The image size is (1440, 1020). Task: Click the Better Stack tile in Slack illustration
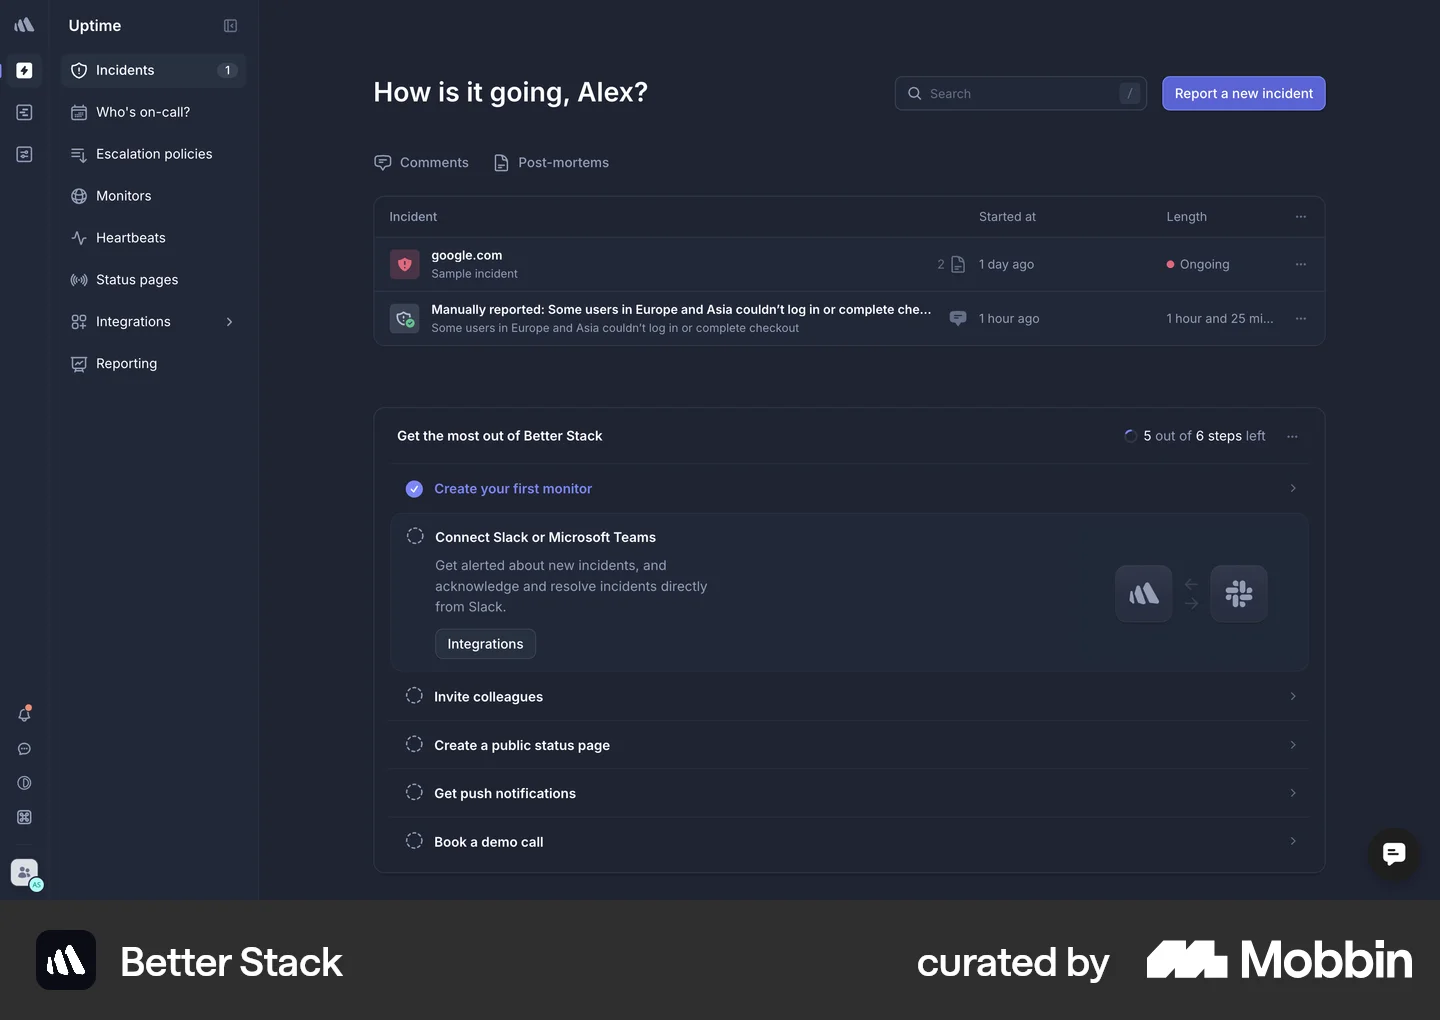click(x=1144, y=594)
